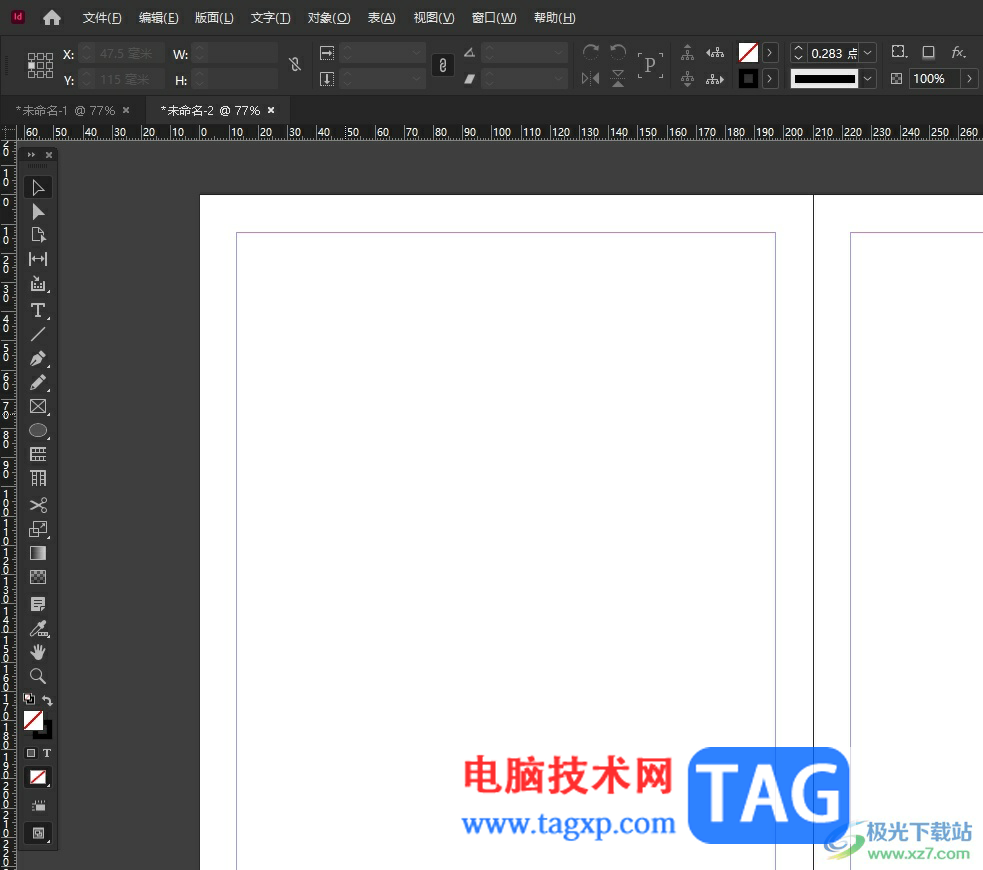Image resolution: width=983 pixels, height=870 pixels.
Task: Select the Note tool
Action: click(38, 604)
